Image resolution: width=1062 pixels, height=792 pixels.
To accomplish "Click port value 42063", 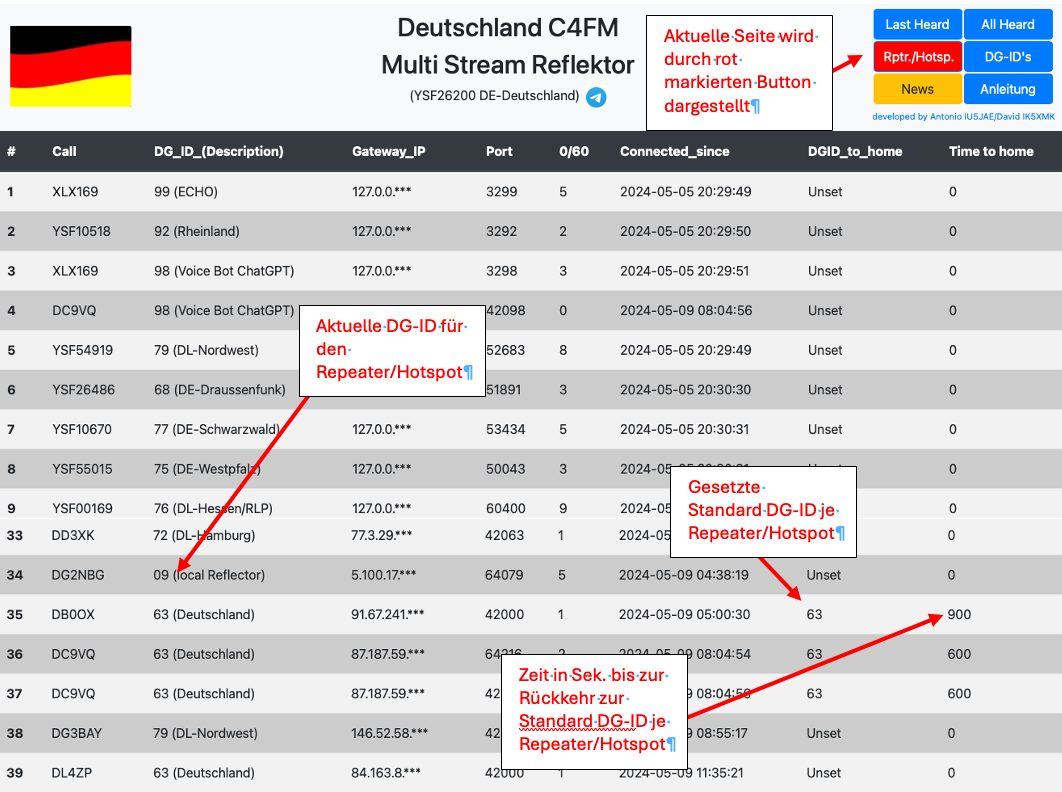I will click(x=504, y=535).
